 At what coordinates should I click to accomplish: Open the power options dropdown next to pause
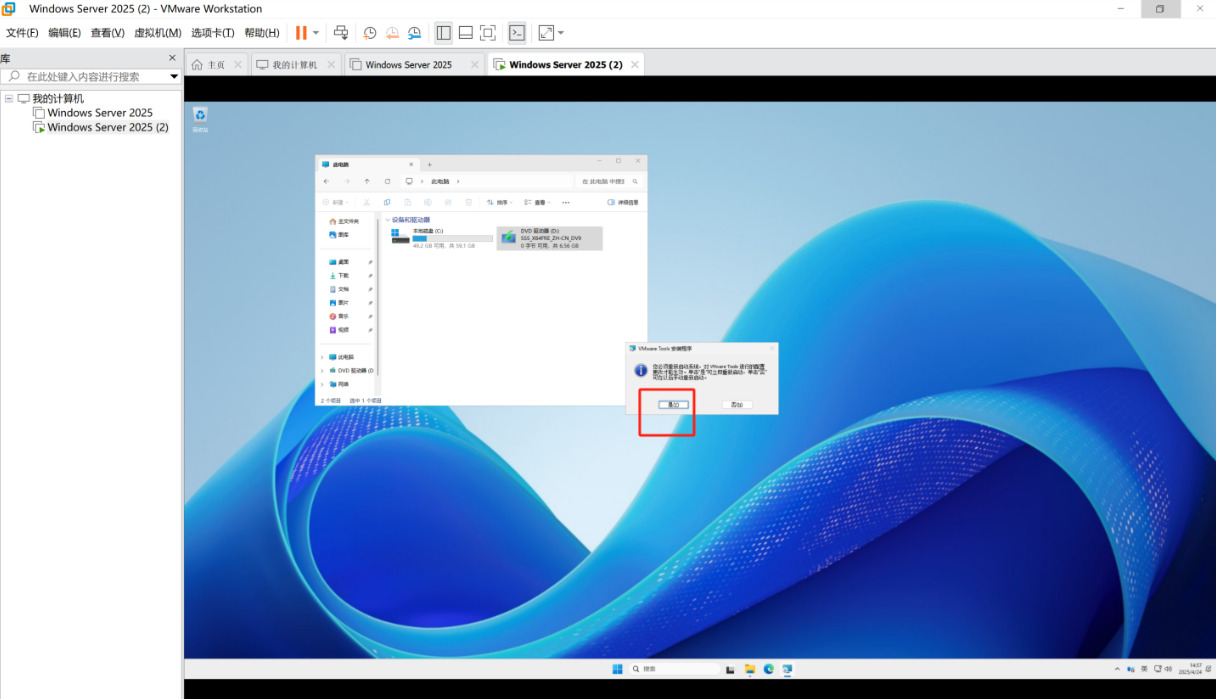click(316, 33)
